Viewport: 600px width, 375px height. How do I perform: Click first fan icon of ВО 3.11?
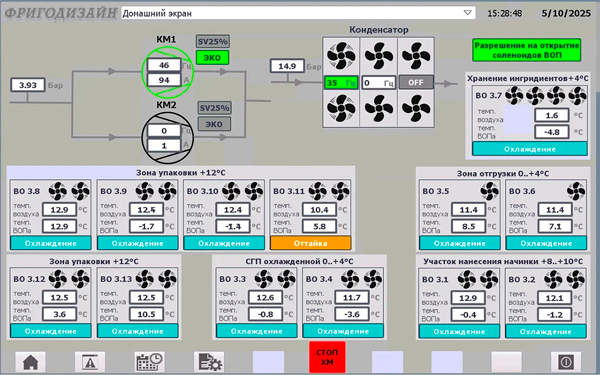(x=318, y=191)
